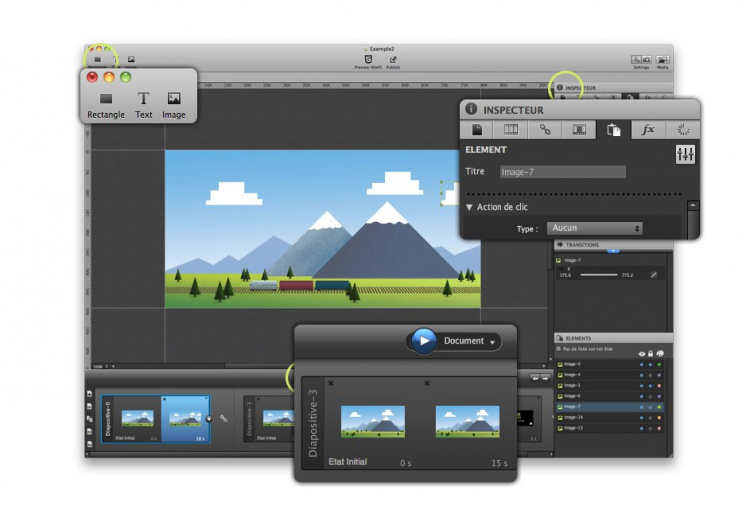Open the right Settings toolbar button

(x=647, y=60)
